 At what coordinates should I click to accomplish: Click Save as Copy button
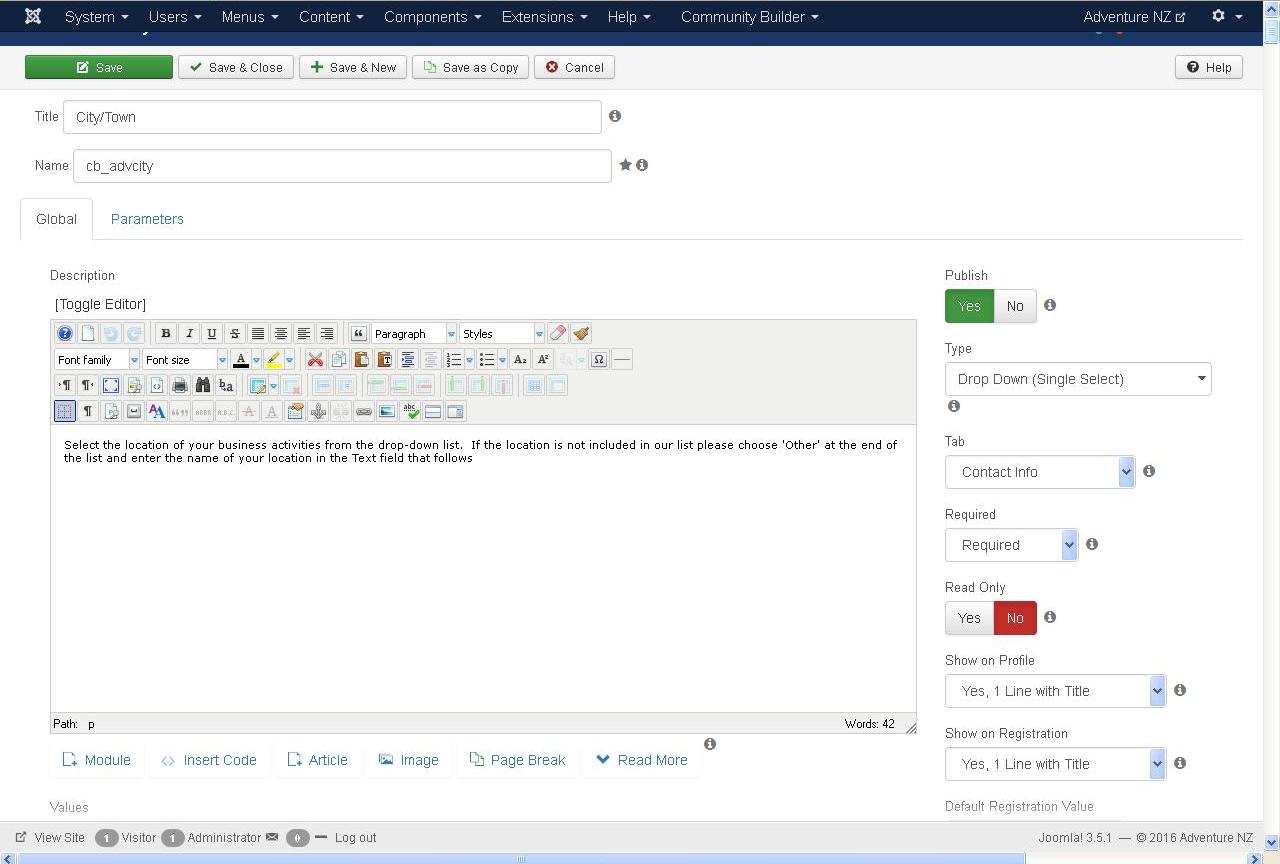(470, 67)
